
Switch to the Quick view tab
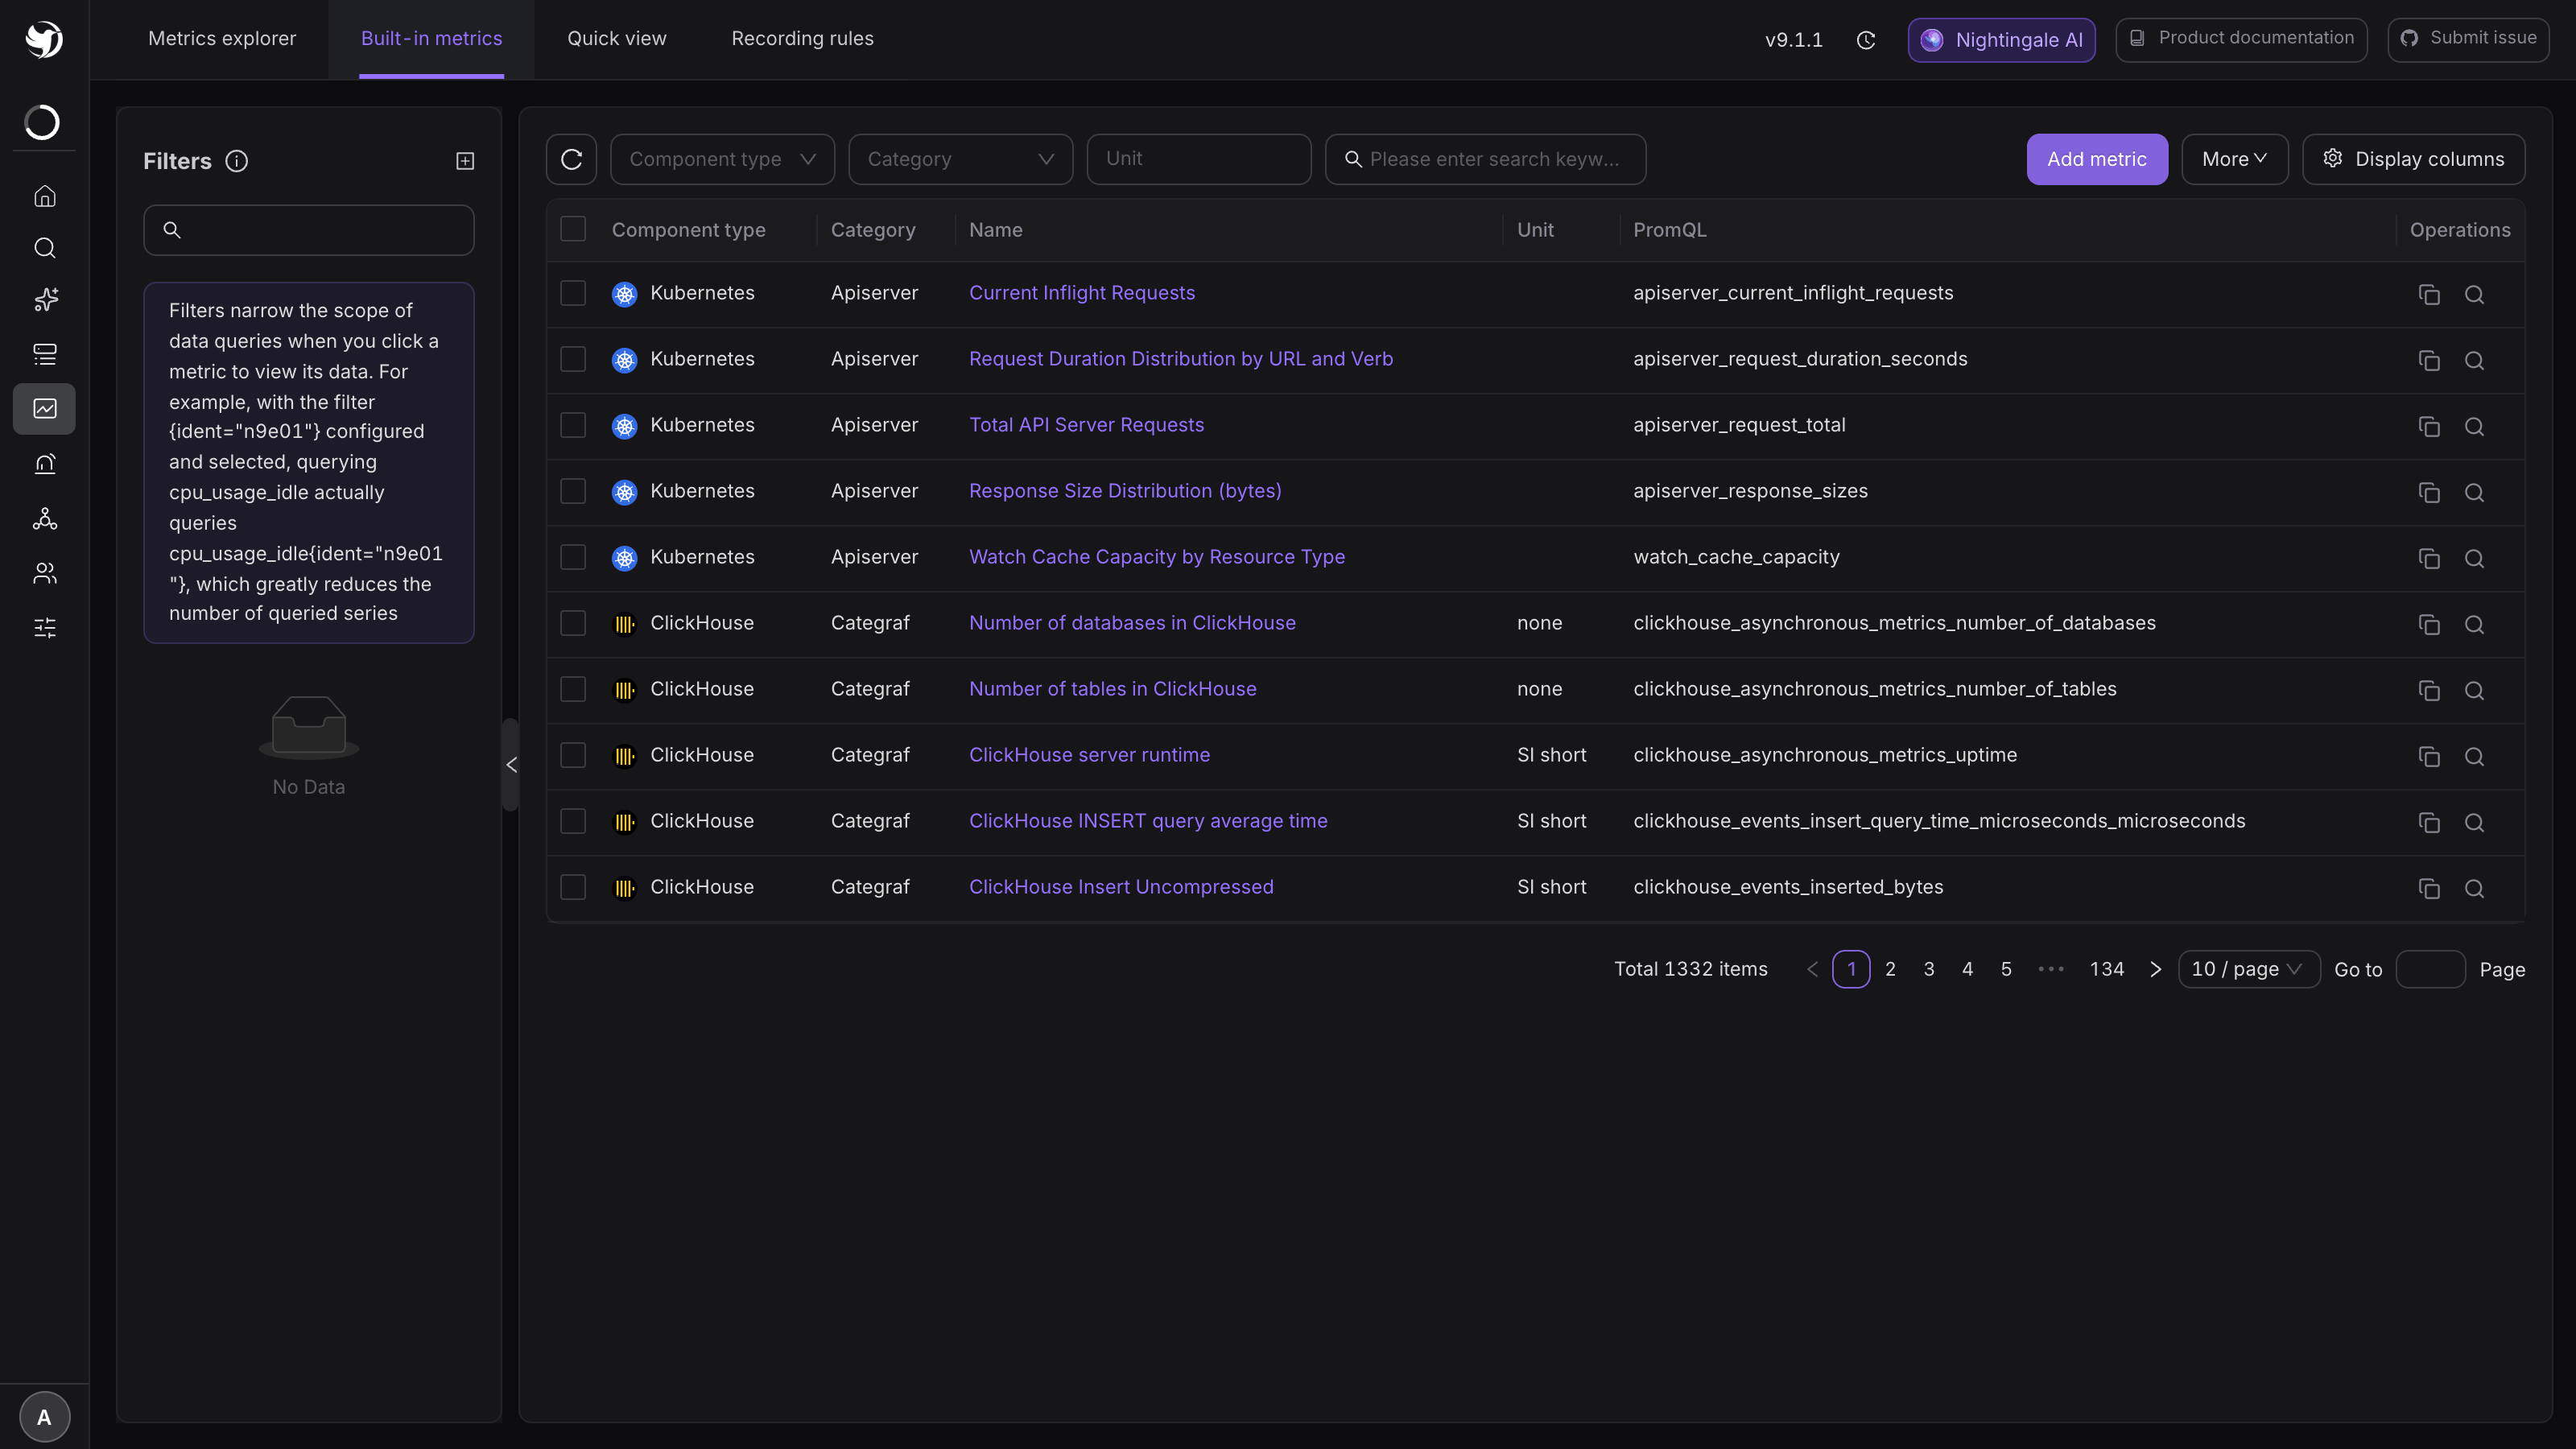point(616,39)
